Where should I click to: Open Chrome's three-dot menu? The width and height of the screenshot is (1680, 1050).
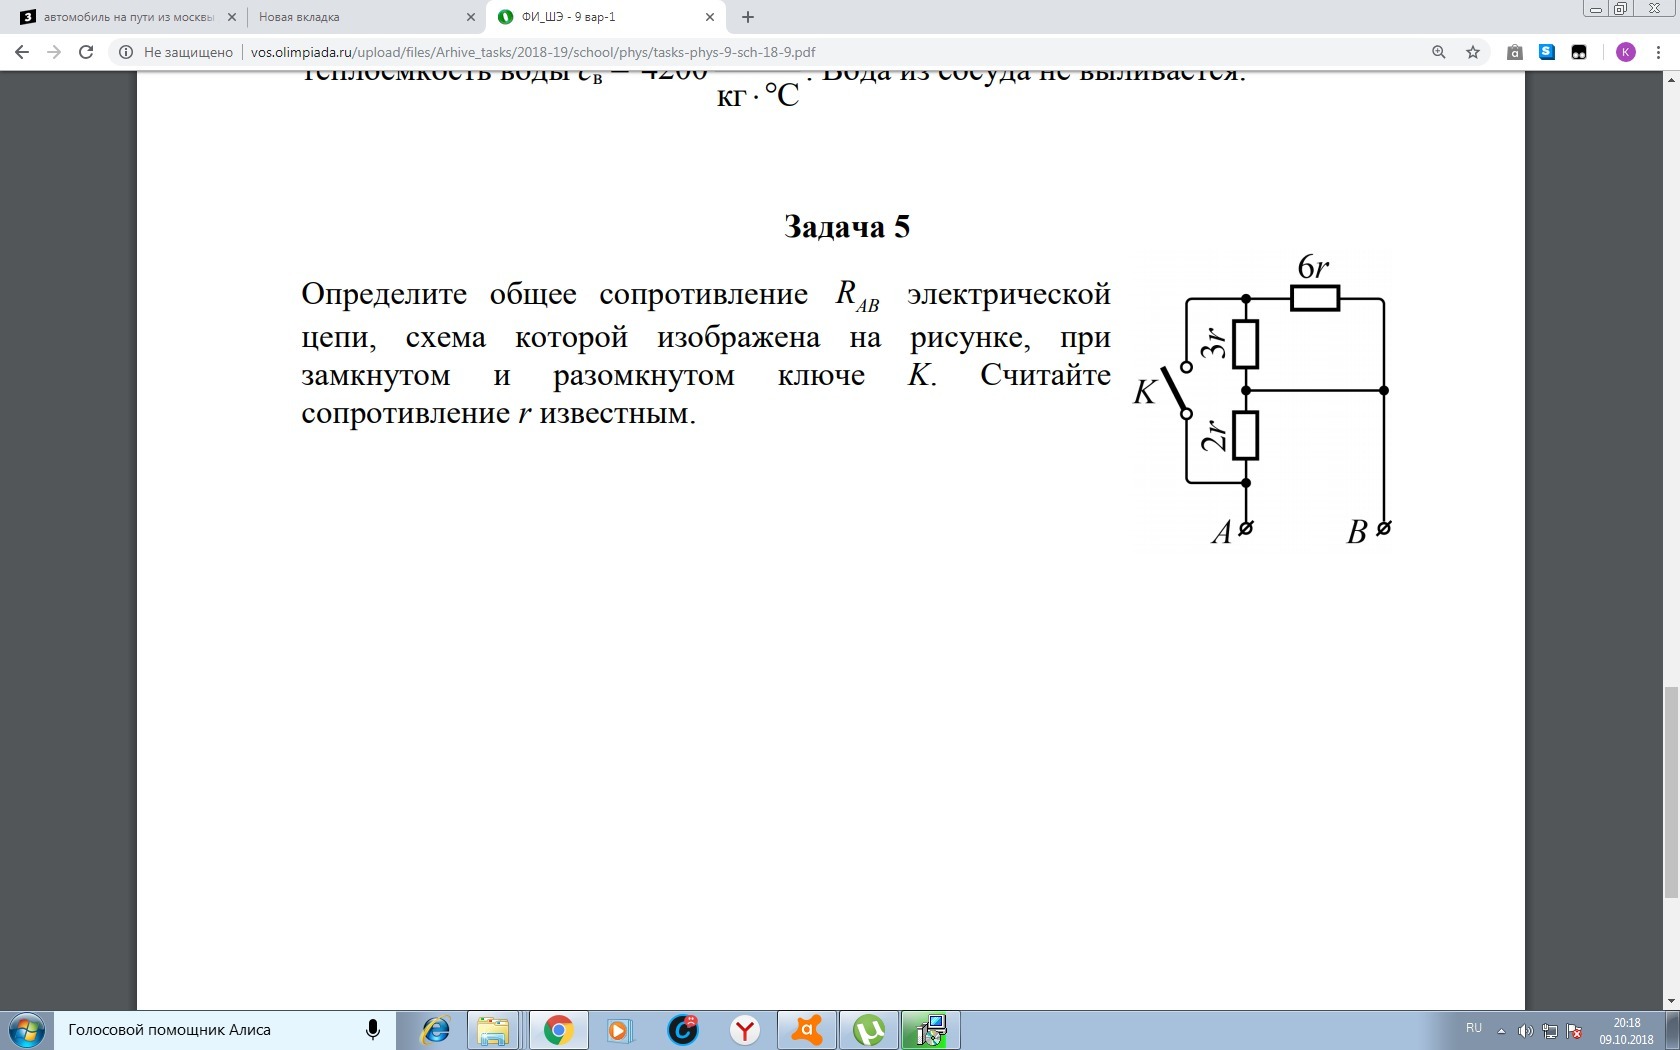pyautogui.click(x=1658, y=52)
